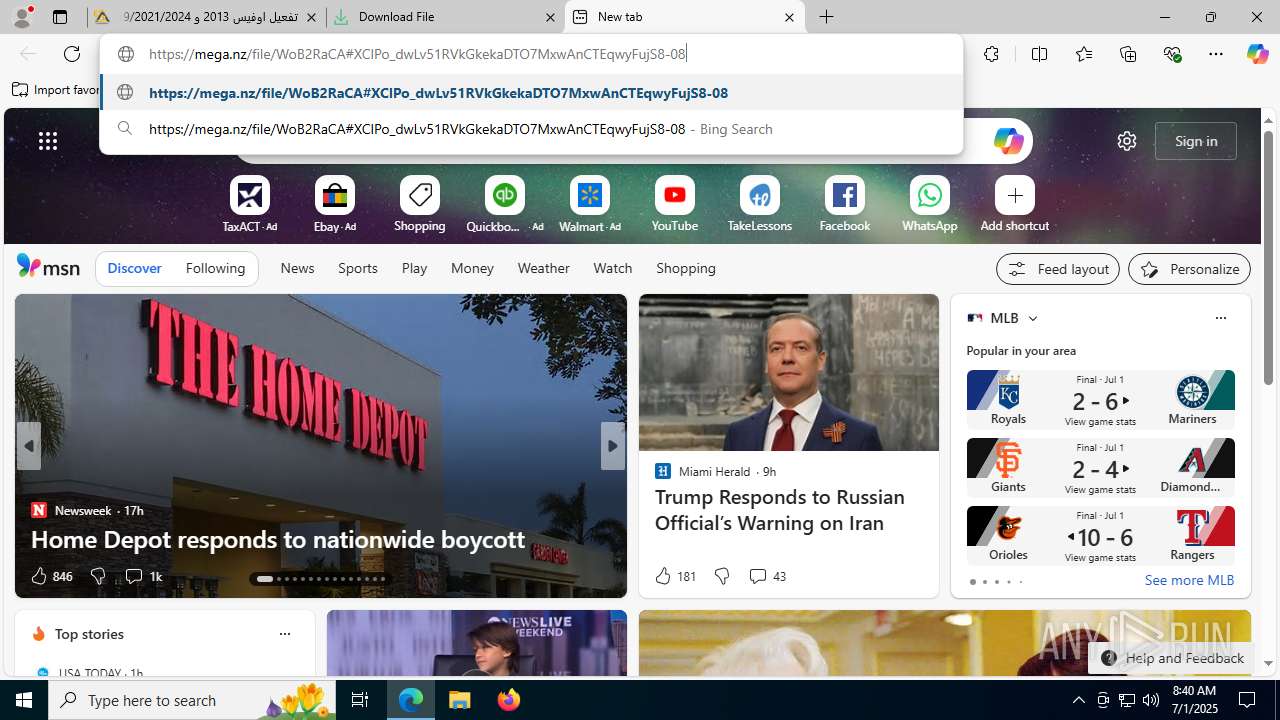Open the Sports menu item
The height and width of the screenshot is (720, 1280).
tap(358, 268)
